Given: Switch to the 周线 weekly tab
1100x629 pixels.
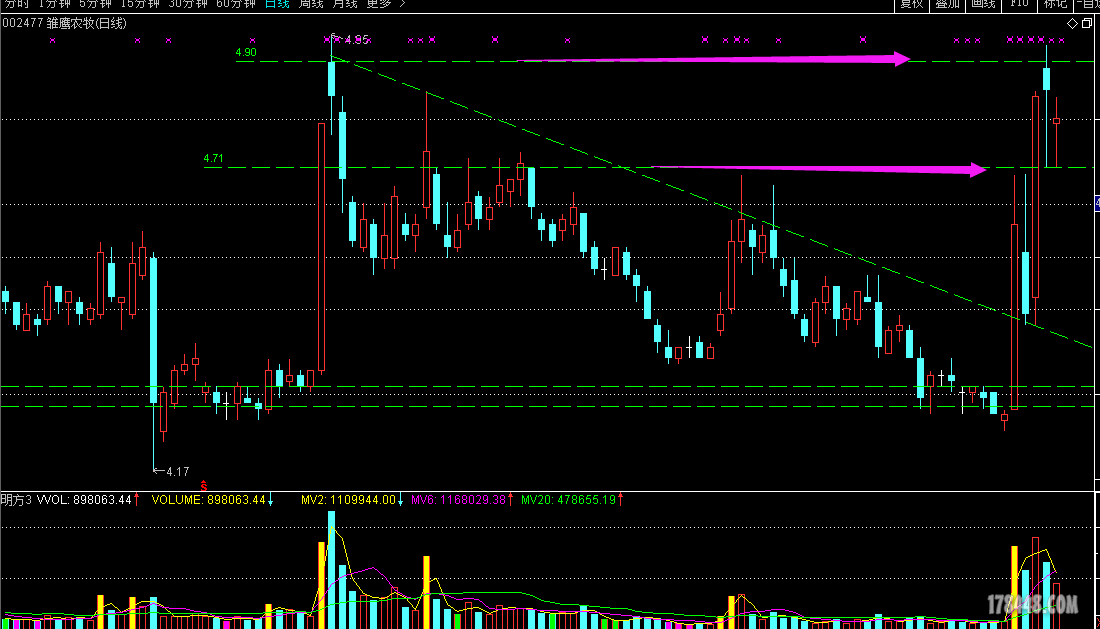Looking at the screenshot, I should tap(311, 4).
